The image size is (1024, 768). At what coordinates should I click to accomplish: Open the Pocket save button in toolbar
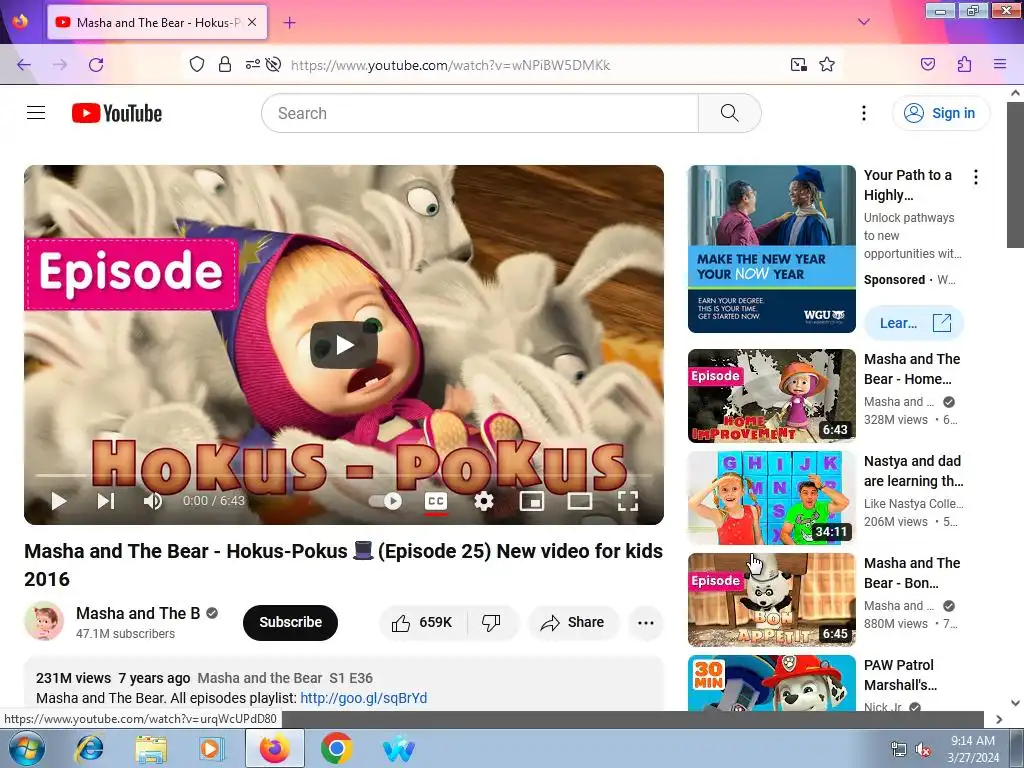[927, 64]
